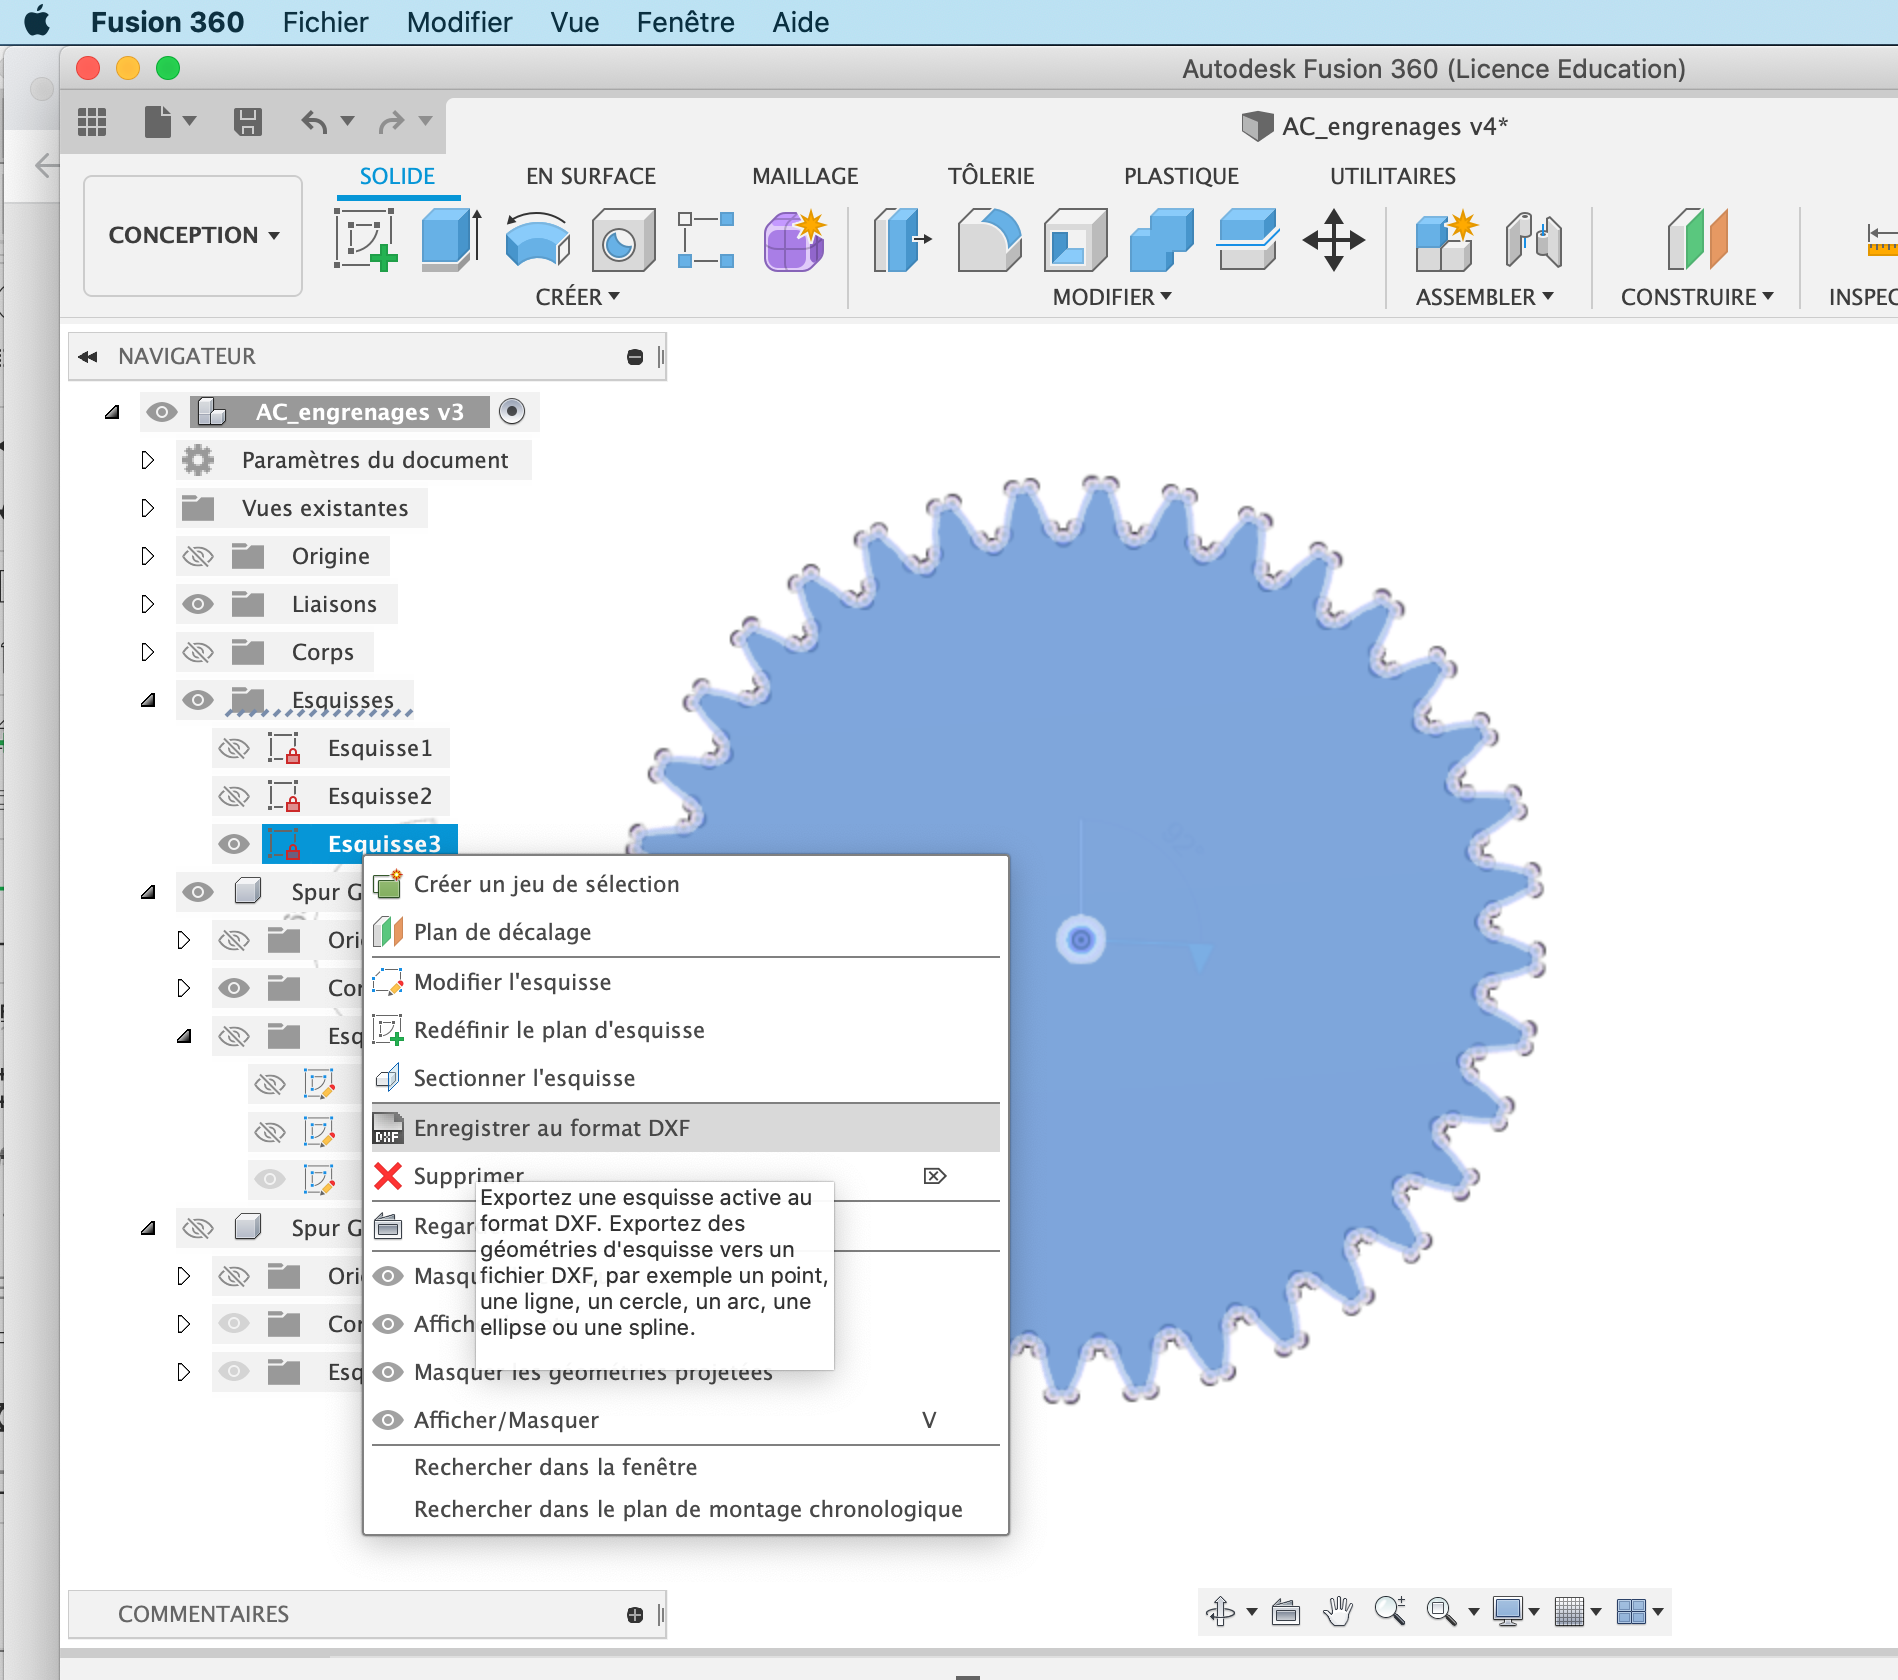
Task: Open the data panel grid icon
Action: coord(92,122)
